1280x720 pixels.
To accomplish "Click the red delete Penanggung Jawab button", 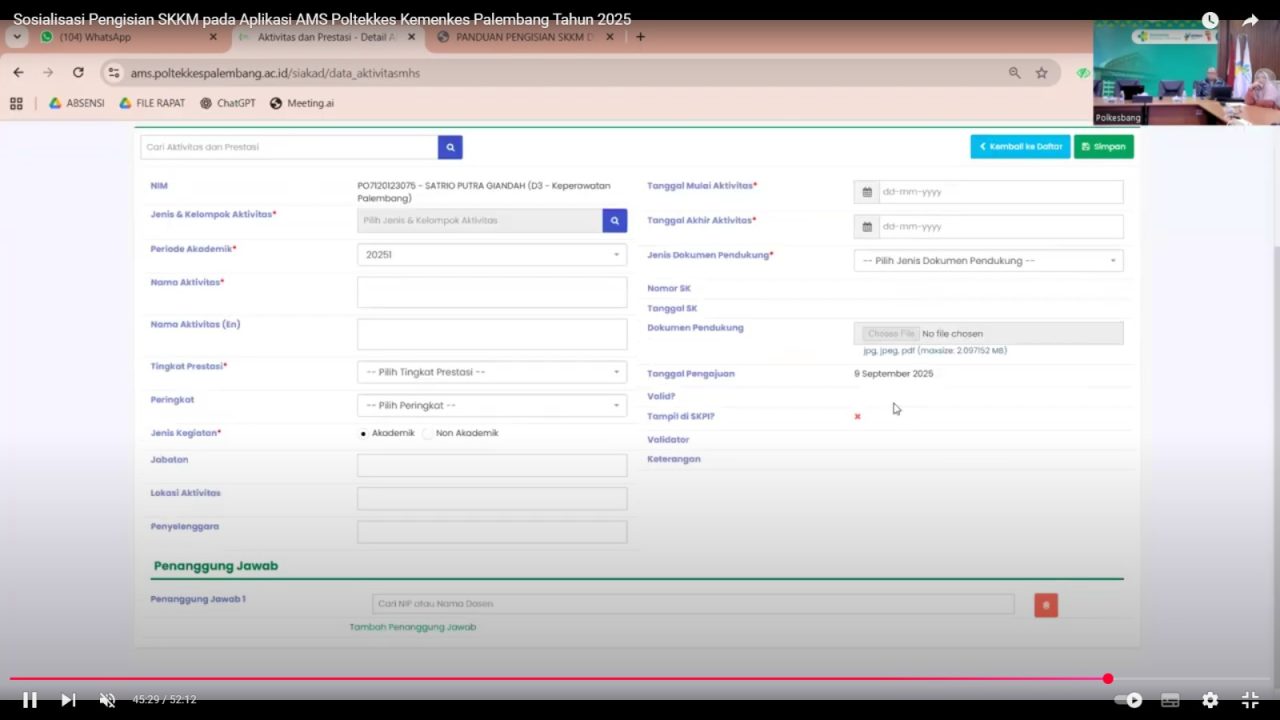I will coord(1046,605).
